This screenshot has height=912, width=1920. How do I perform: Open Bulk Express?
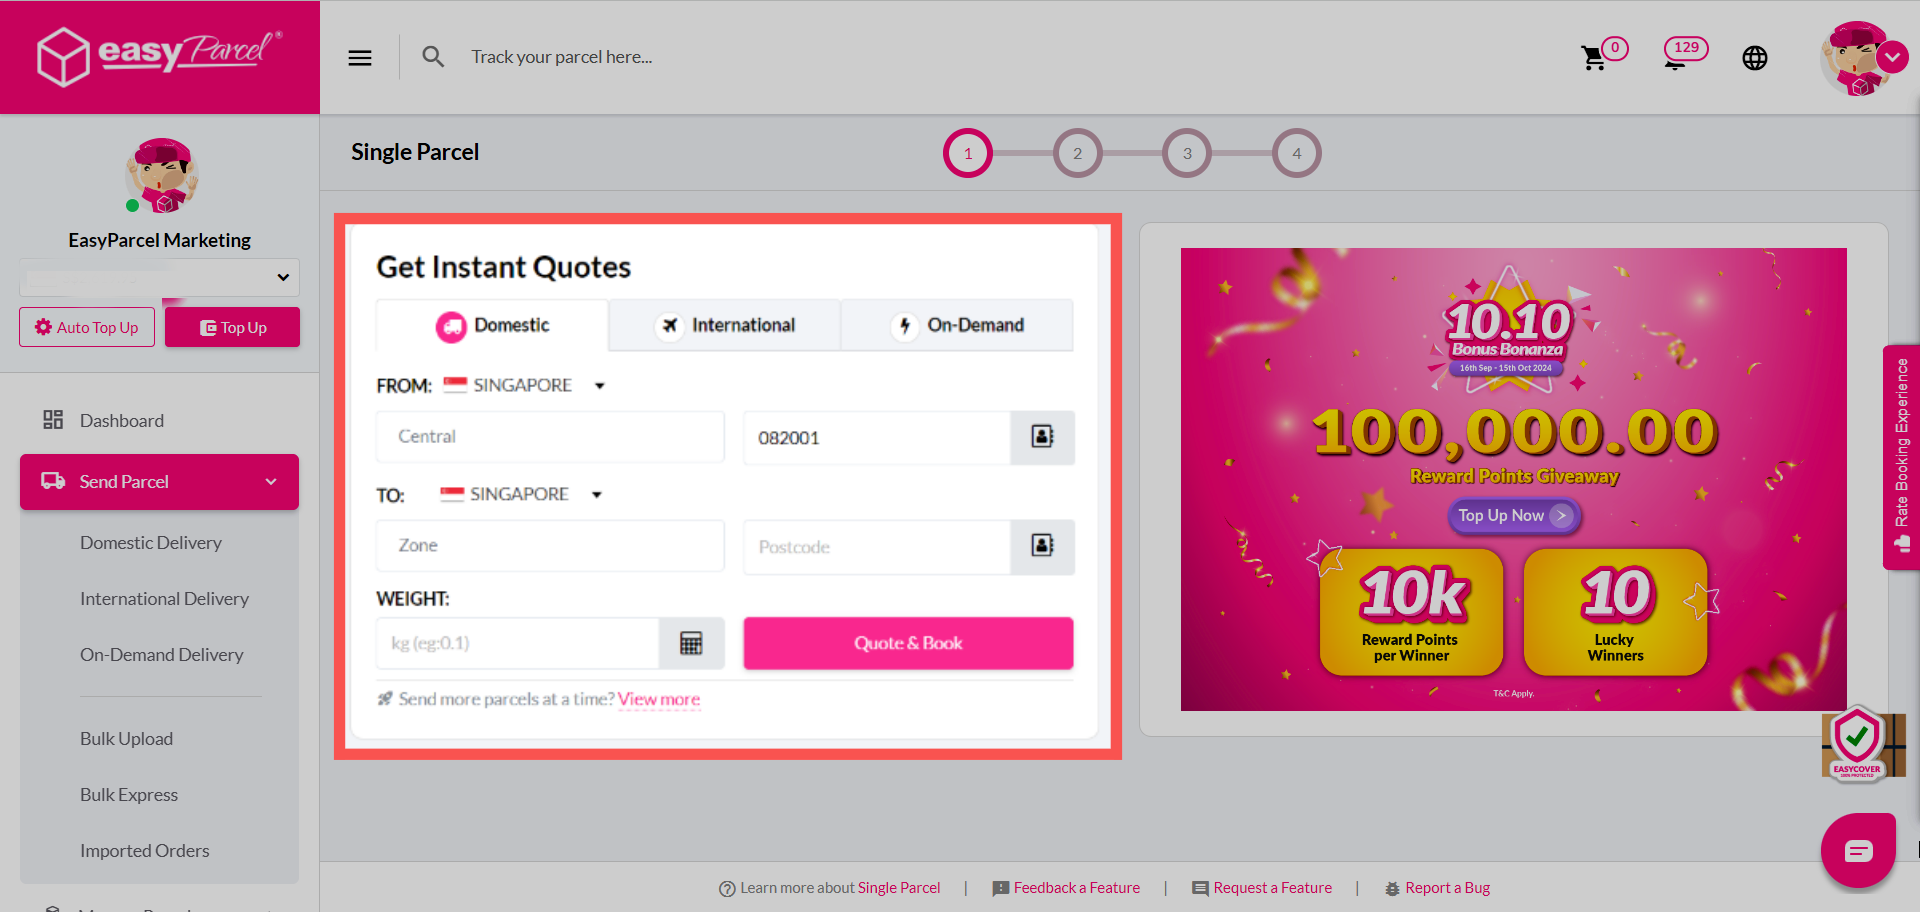point(129,795)
